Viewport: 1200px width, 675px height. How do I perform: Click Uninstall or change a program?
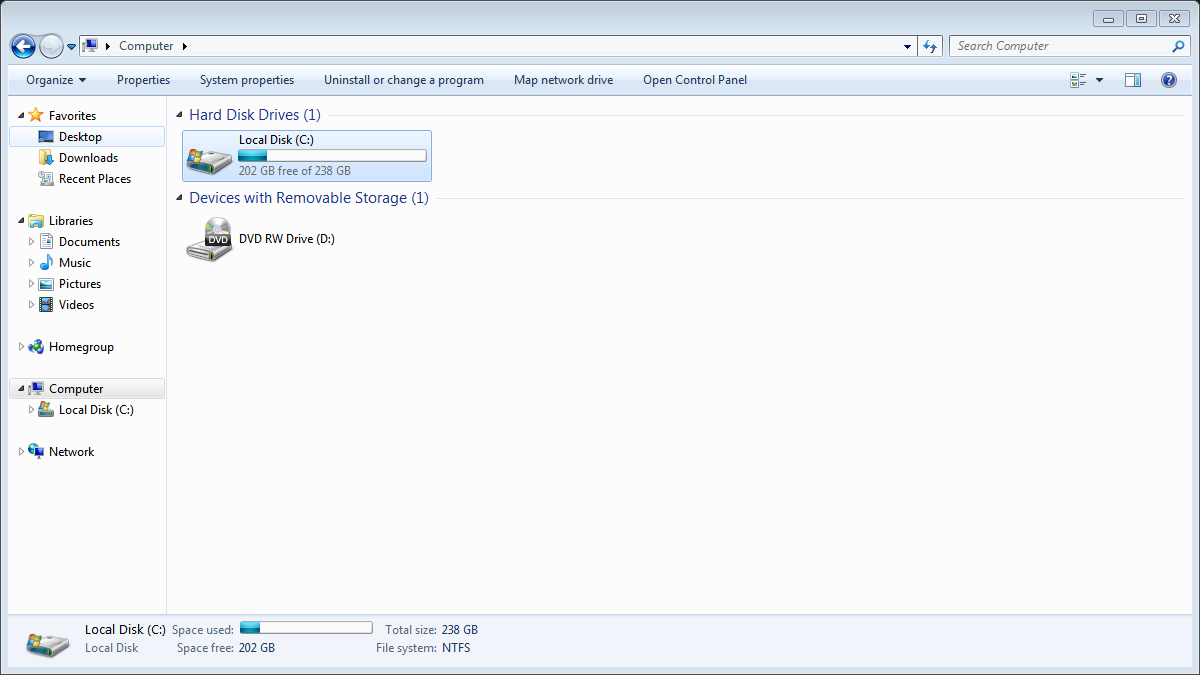(x=404, y=80)
